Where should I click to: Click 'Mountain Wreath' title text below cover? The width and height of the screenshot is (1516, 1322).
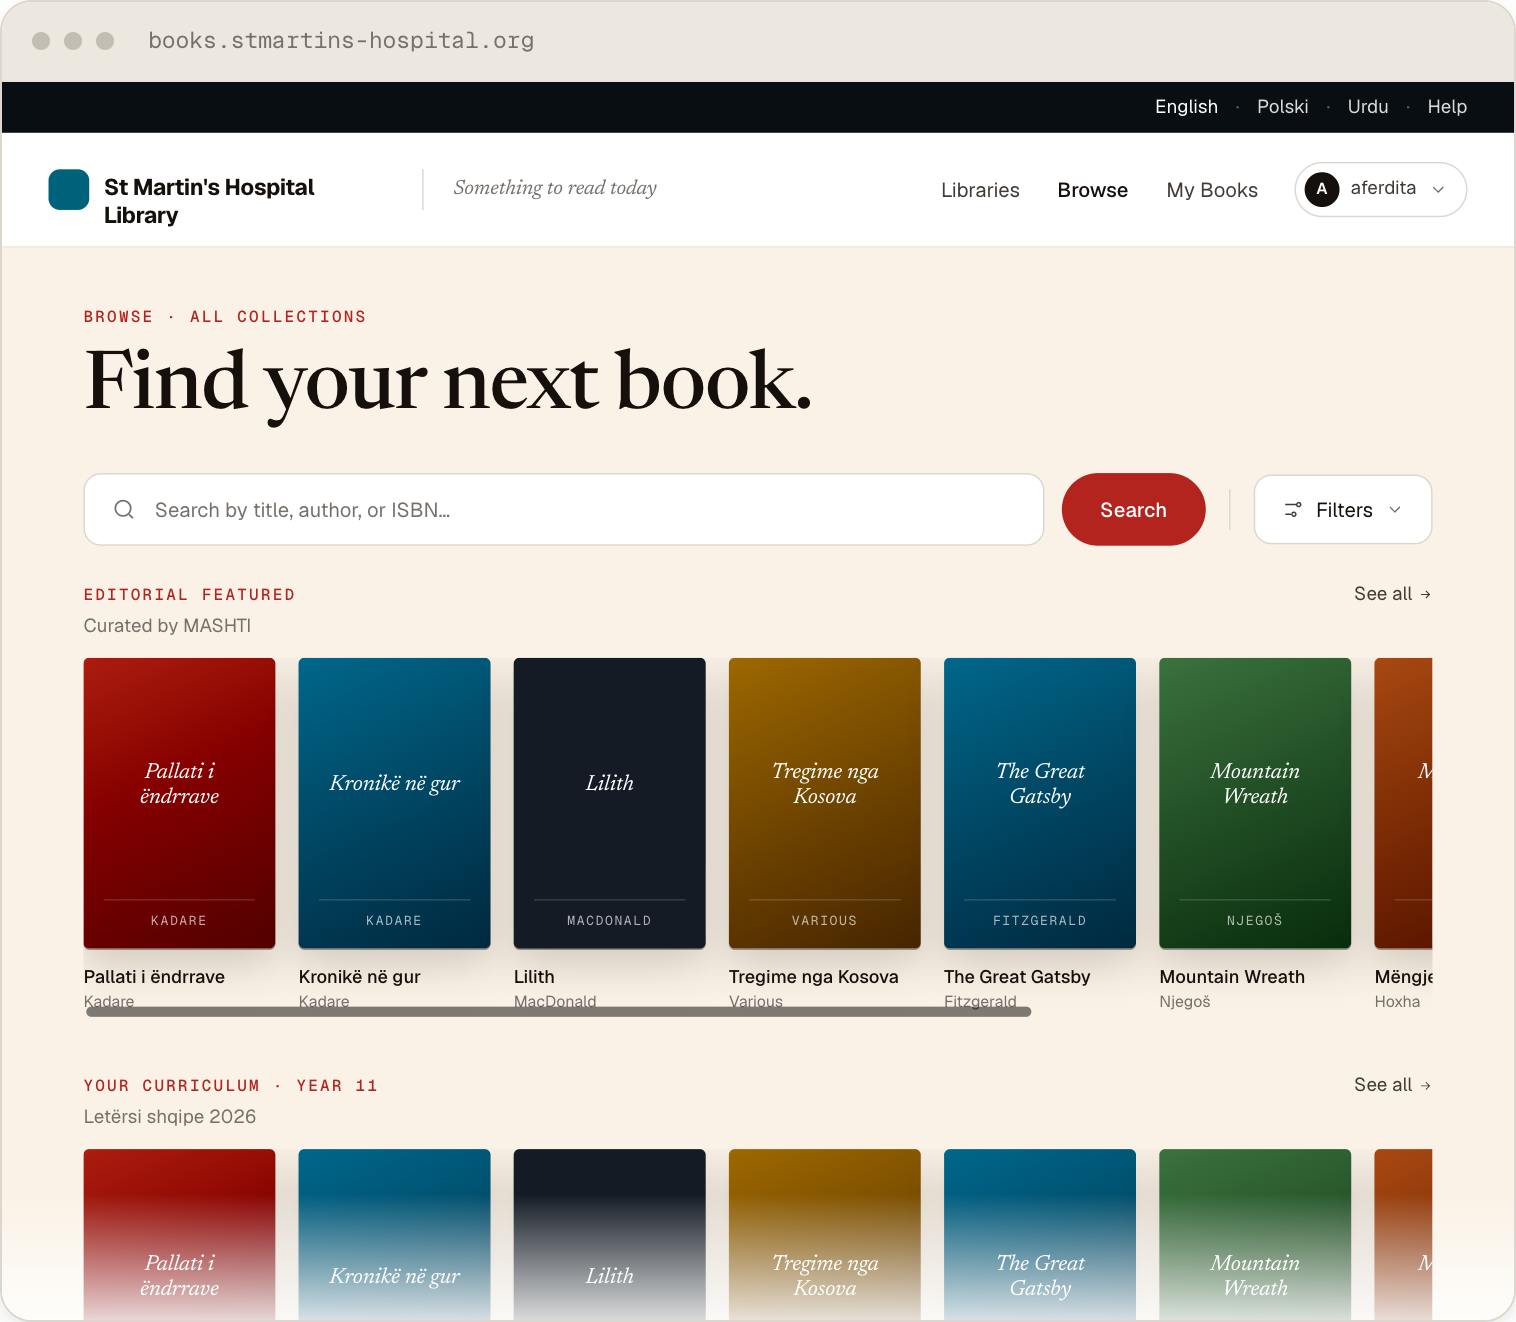pos(1232,977)
